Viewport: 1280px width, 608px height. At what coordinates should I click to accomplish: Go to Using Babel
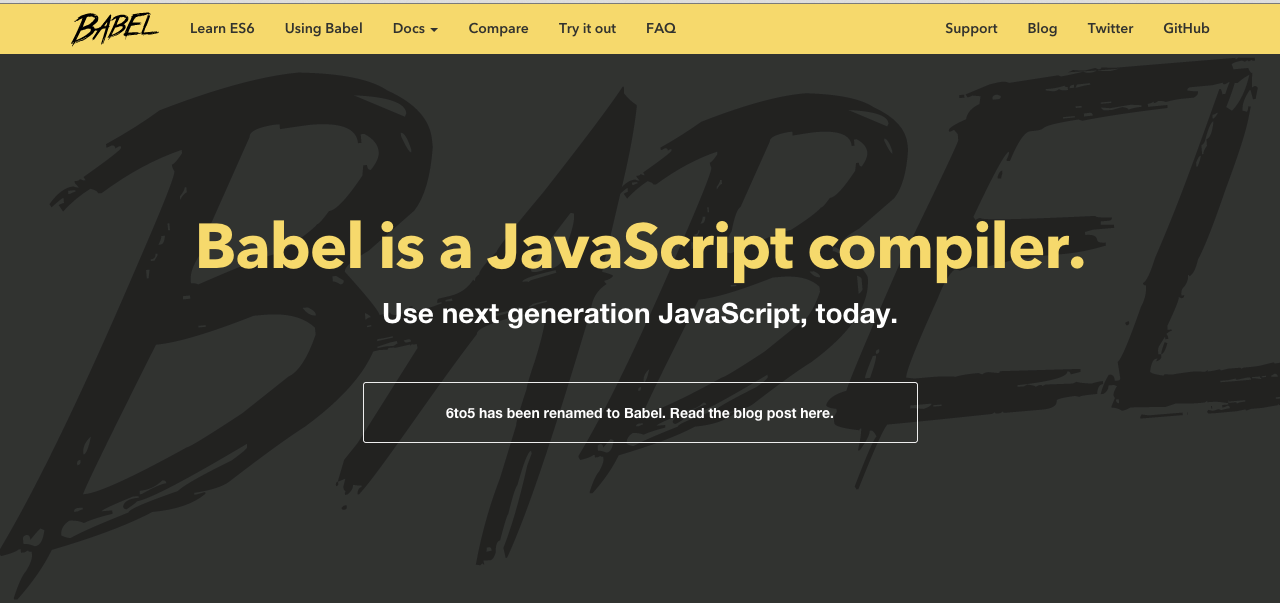pyautogui.click(x=323, y=28)
